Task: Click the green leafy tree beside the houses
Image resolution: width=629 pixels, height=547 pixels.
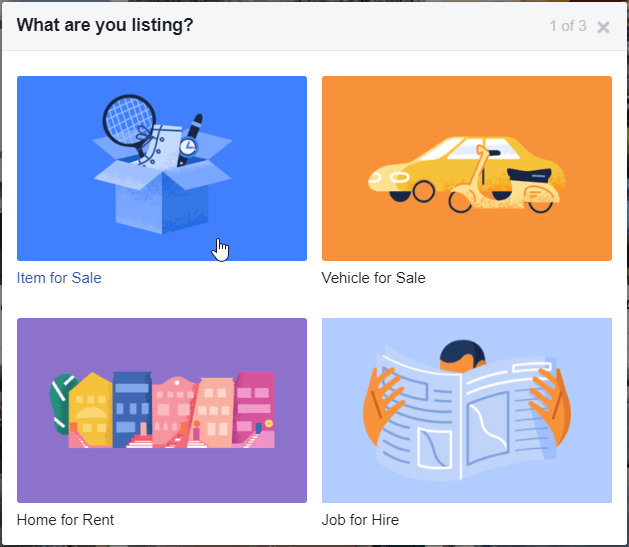Action: point(62,403)
